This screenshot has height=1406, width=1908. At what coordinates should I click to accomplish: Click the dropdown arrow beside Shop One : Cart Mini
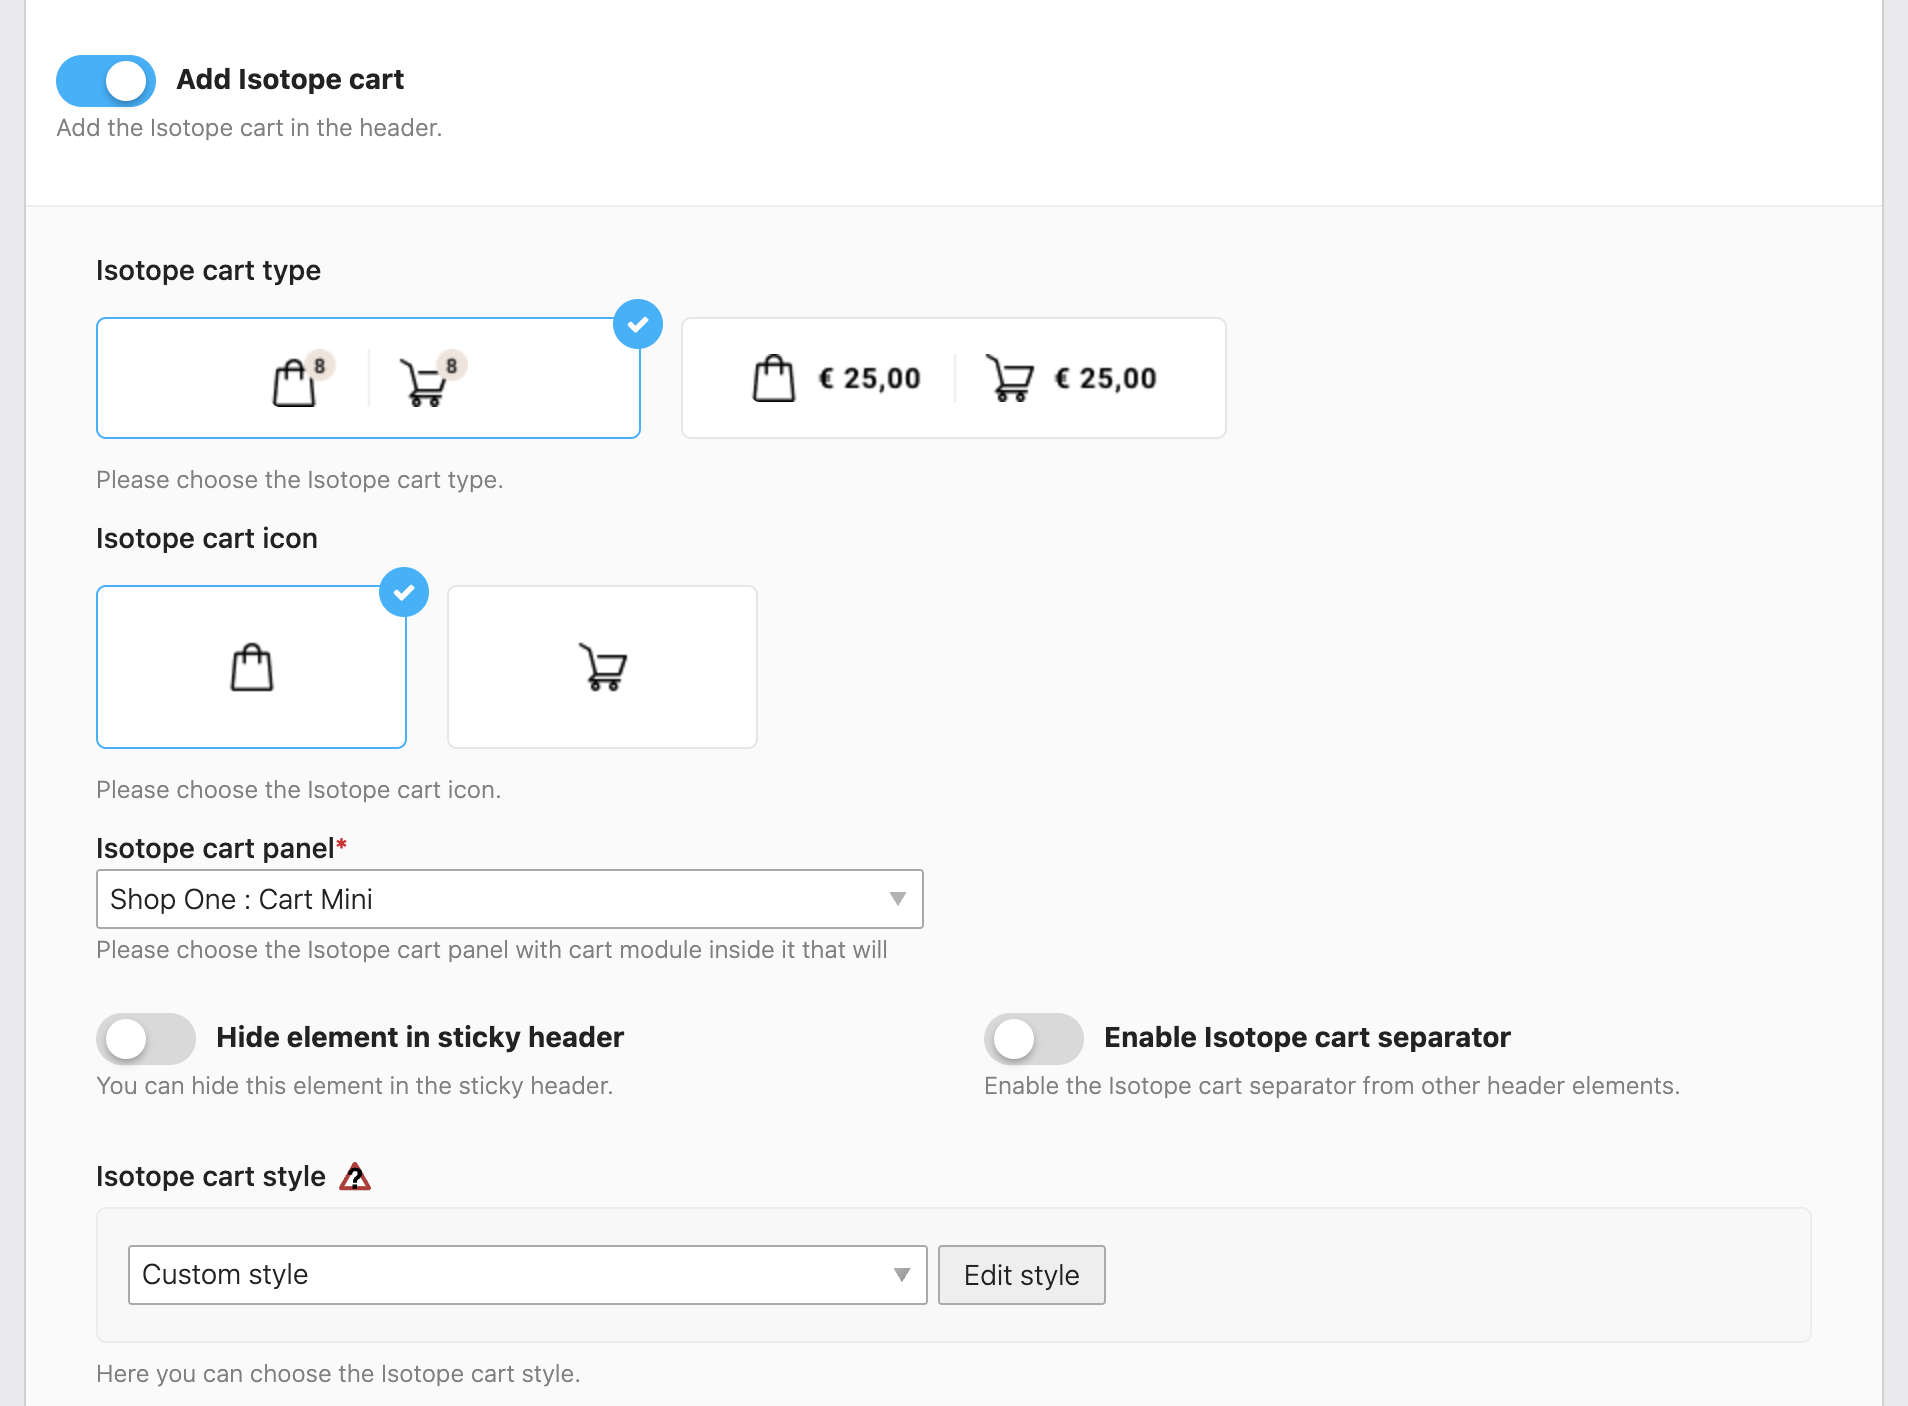tap(898, 899)
